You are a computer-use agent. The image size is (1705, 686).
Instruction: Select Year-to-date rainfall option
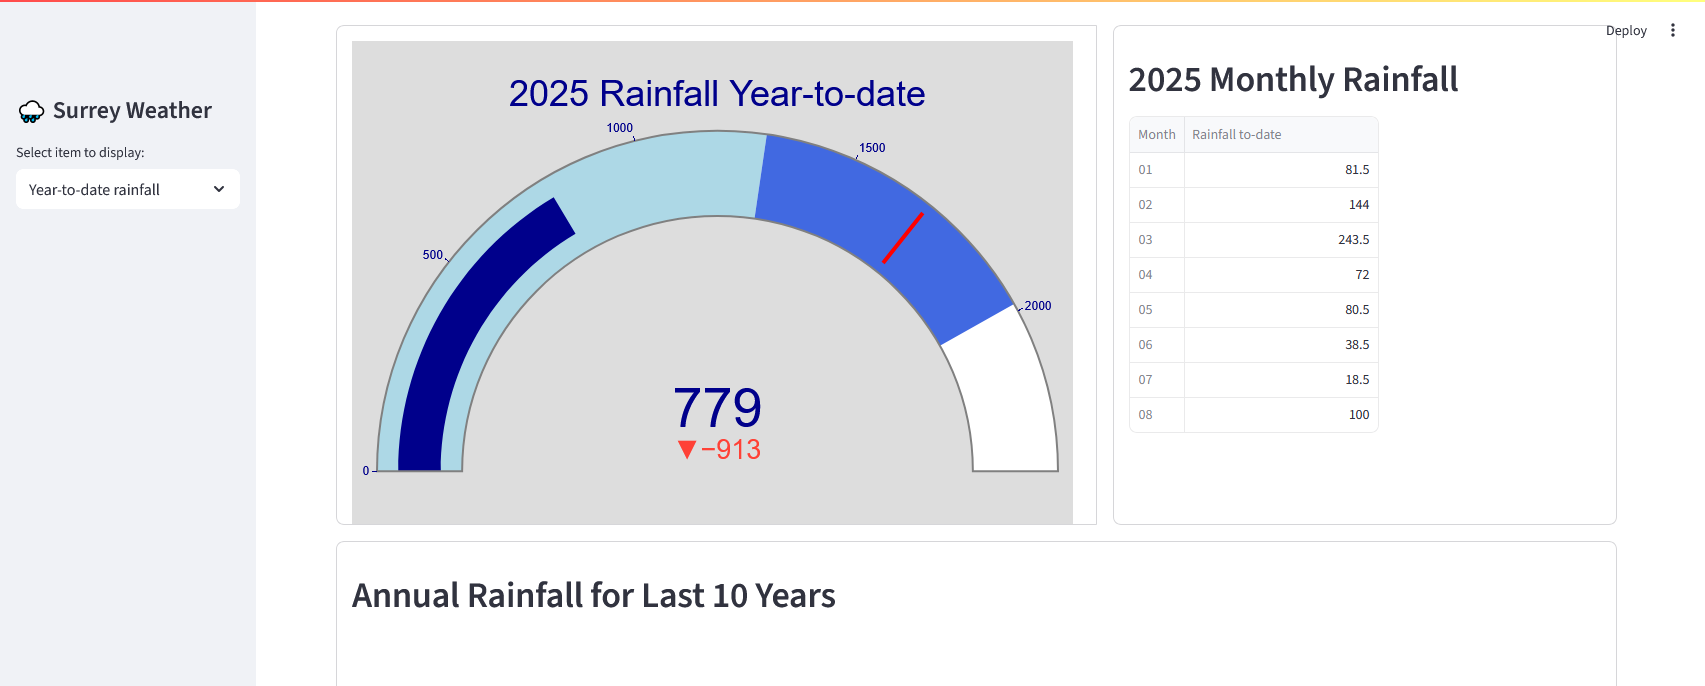(95, 189)
